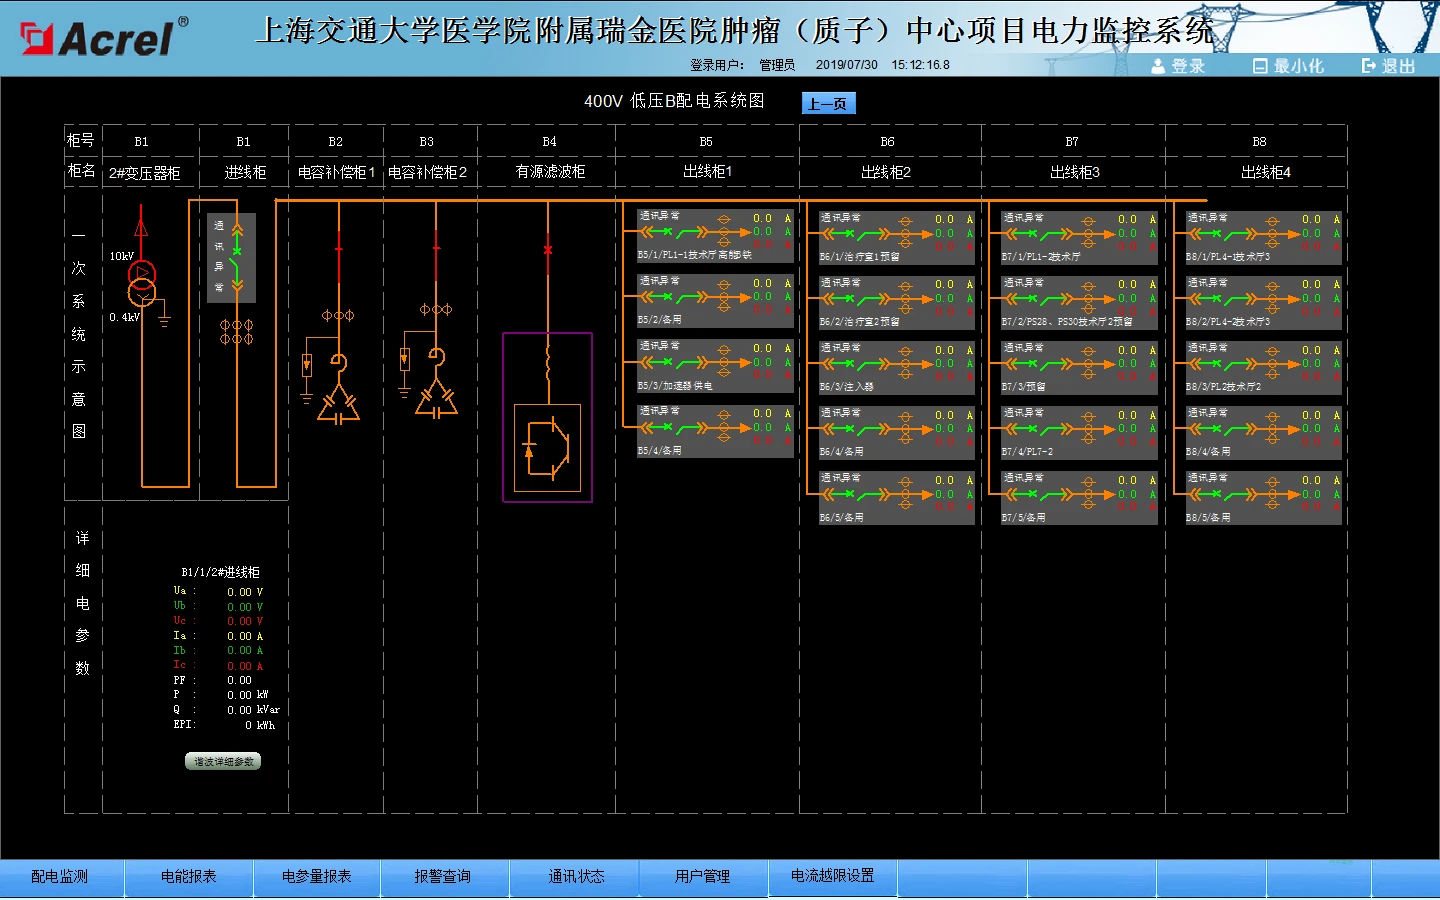
Task: Open the B7/4/PL7-2 feeder panel
Action: coord(1079,432)
